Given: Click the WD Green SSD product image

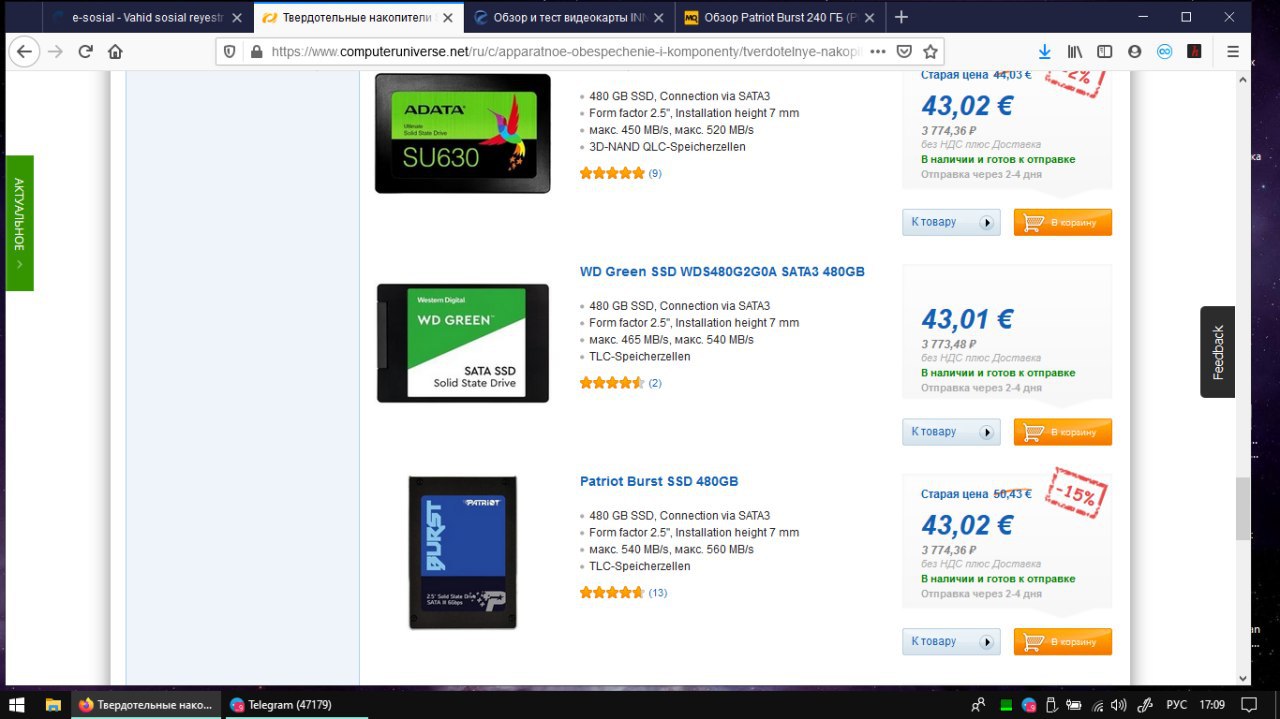Looking at the screenshot, I should click(463, 343).
